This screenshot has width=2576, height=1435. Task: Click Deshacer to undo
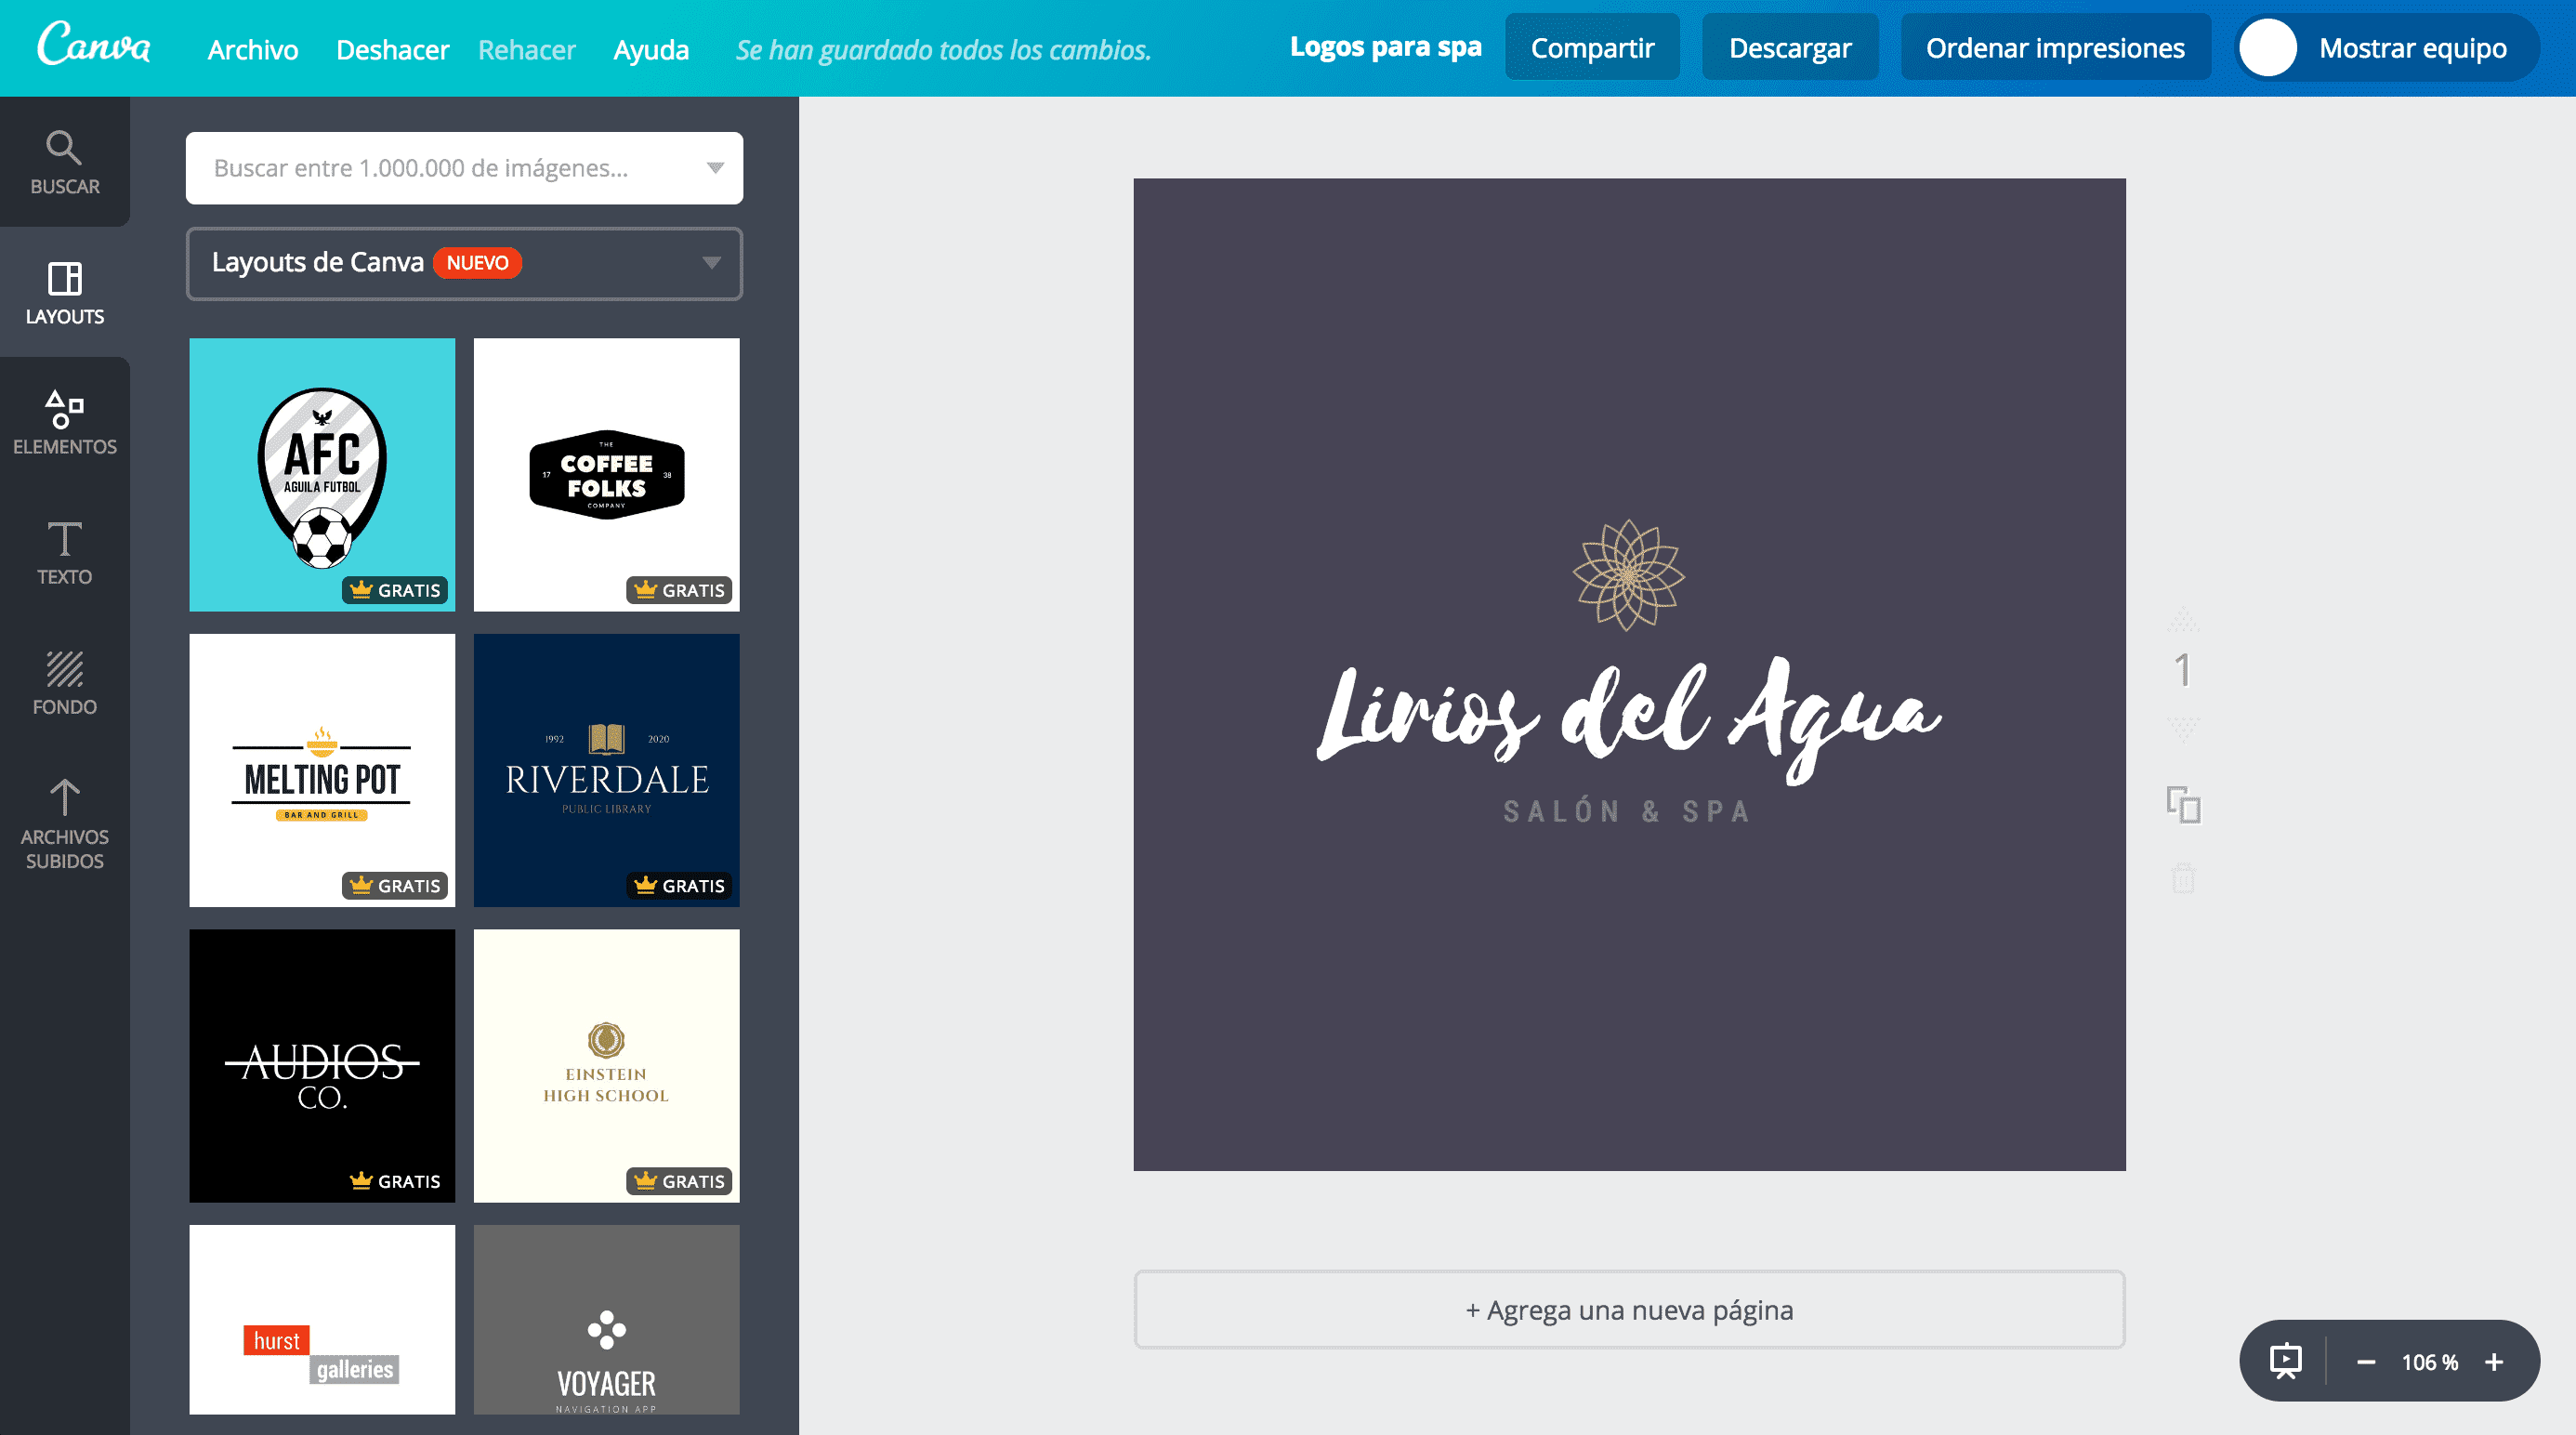392,49
